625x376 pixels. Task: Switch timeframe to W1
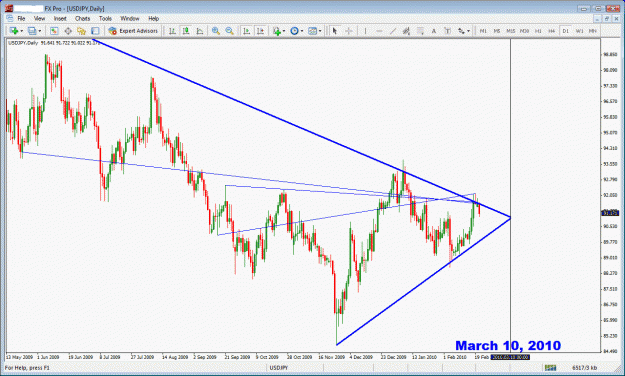pos(579,31)
